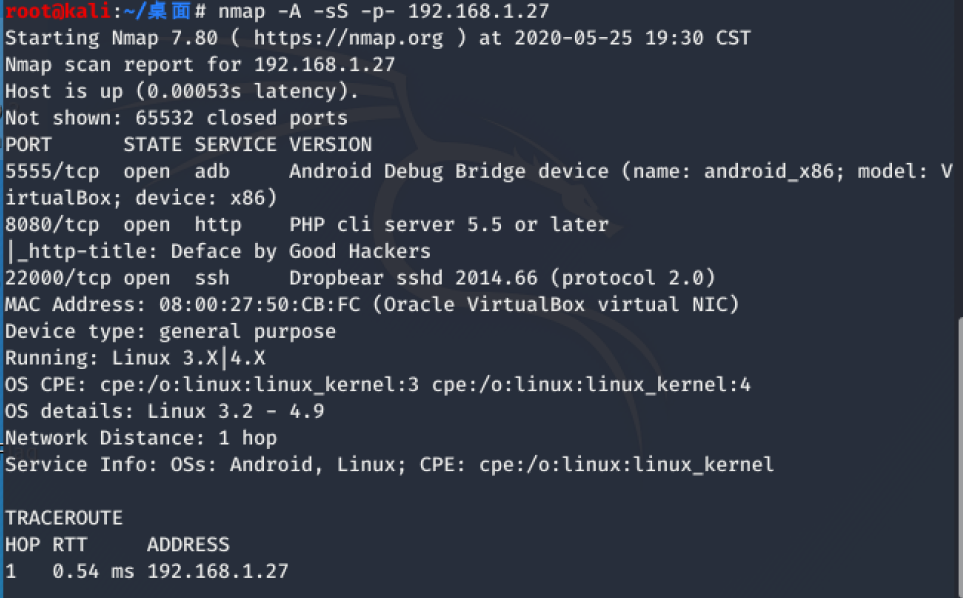Click the "OS details: Linux 3.2 - 4.9" line
This screenshot has width=963, height=598.
[165, 411]
